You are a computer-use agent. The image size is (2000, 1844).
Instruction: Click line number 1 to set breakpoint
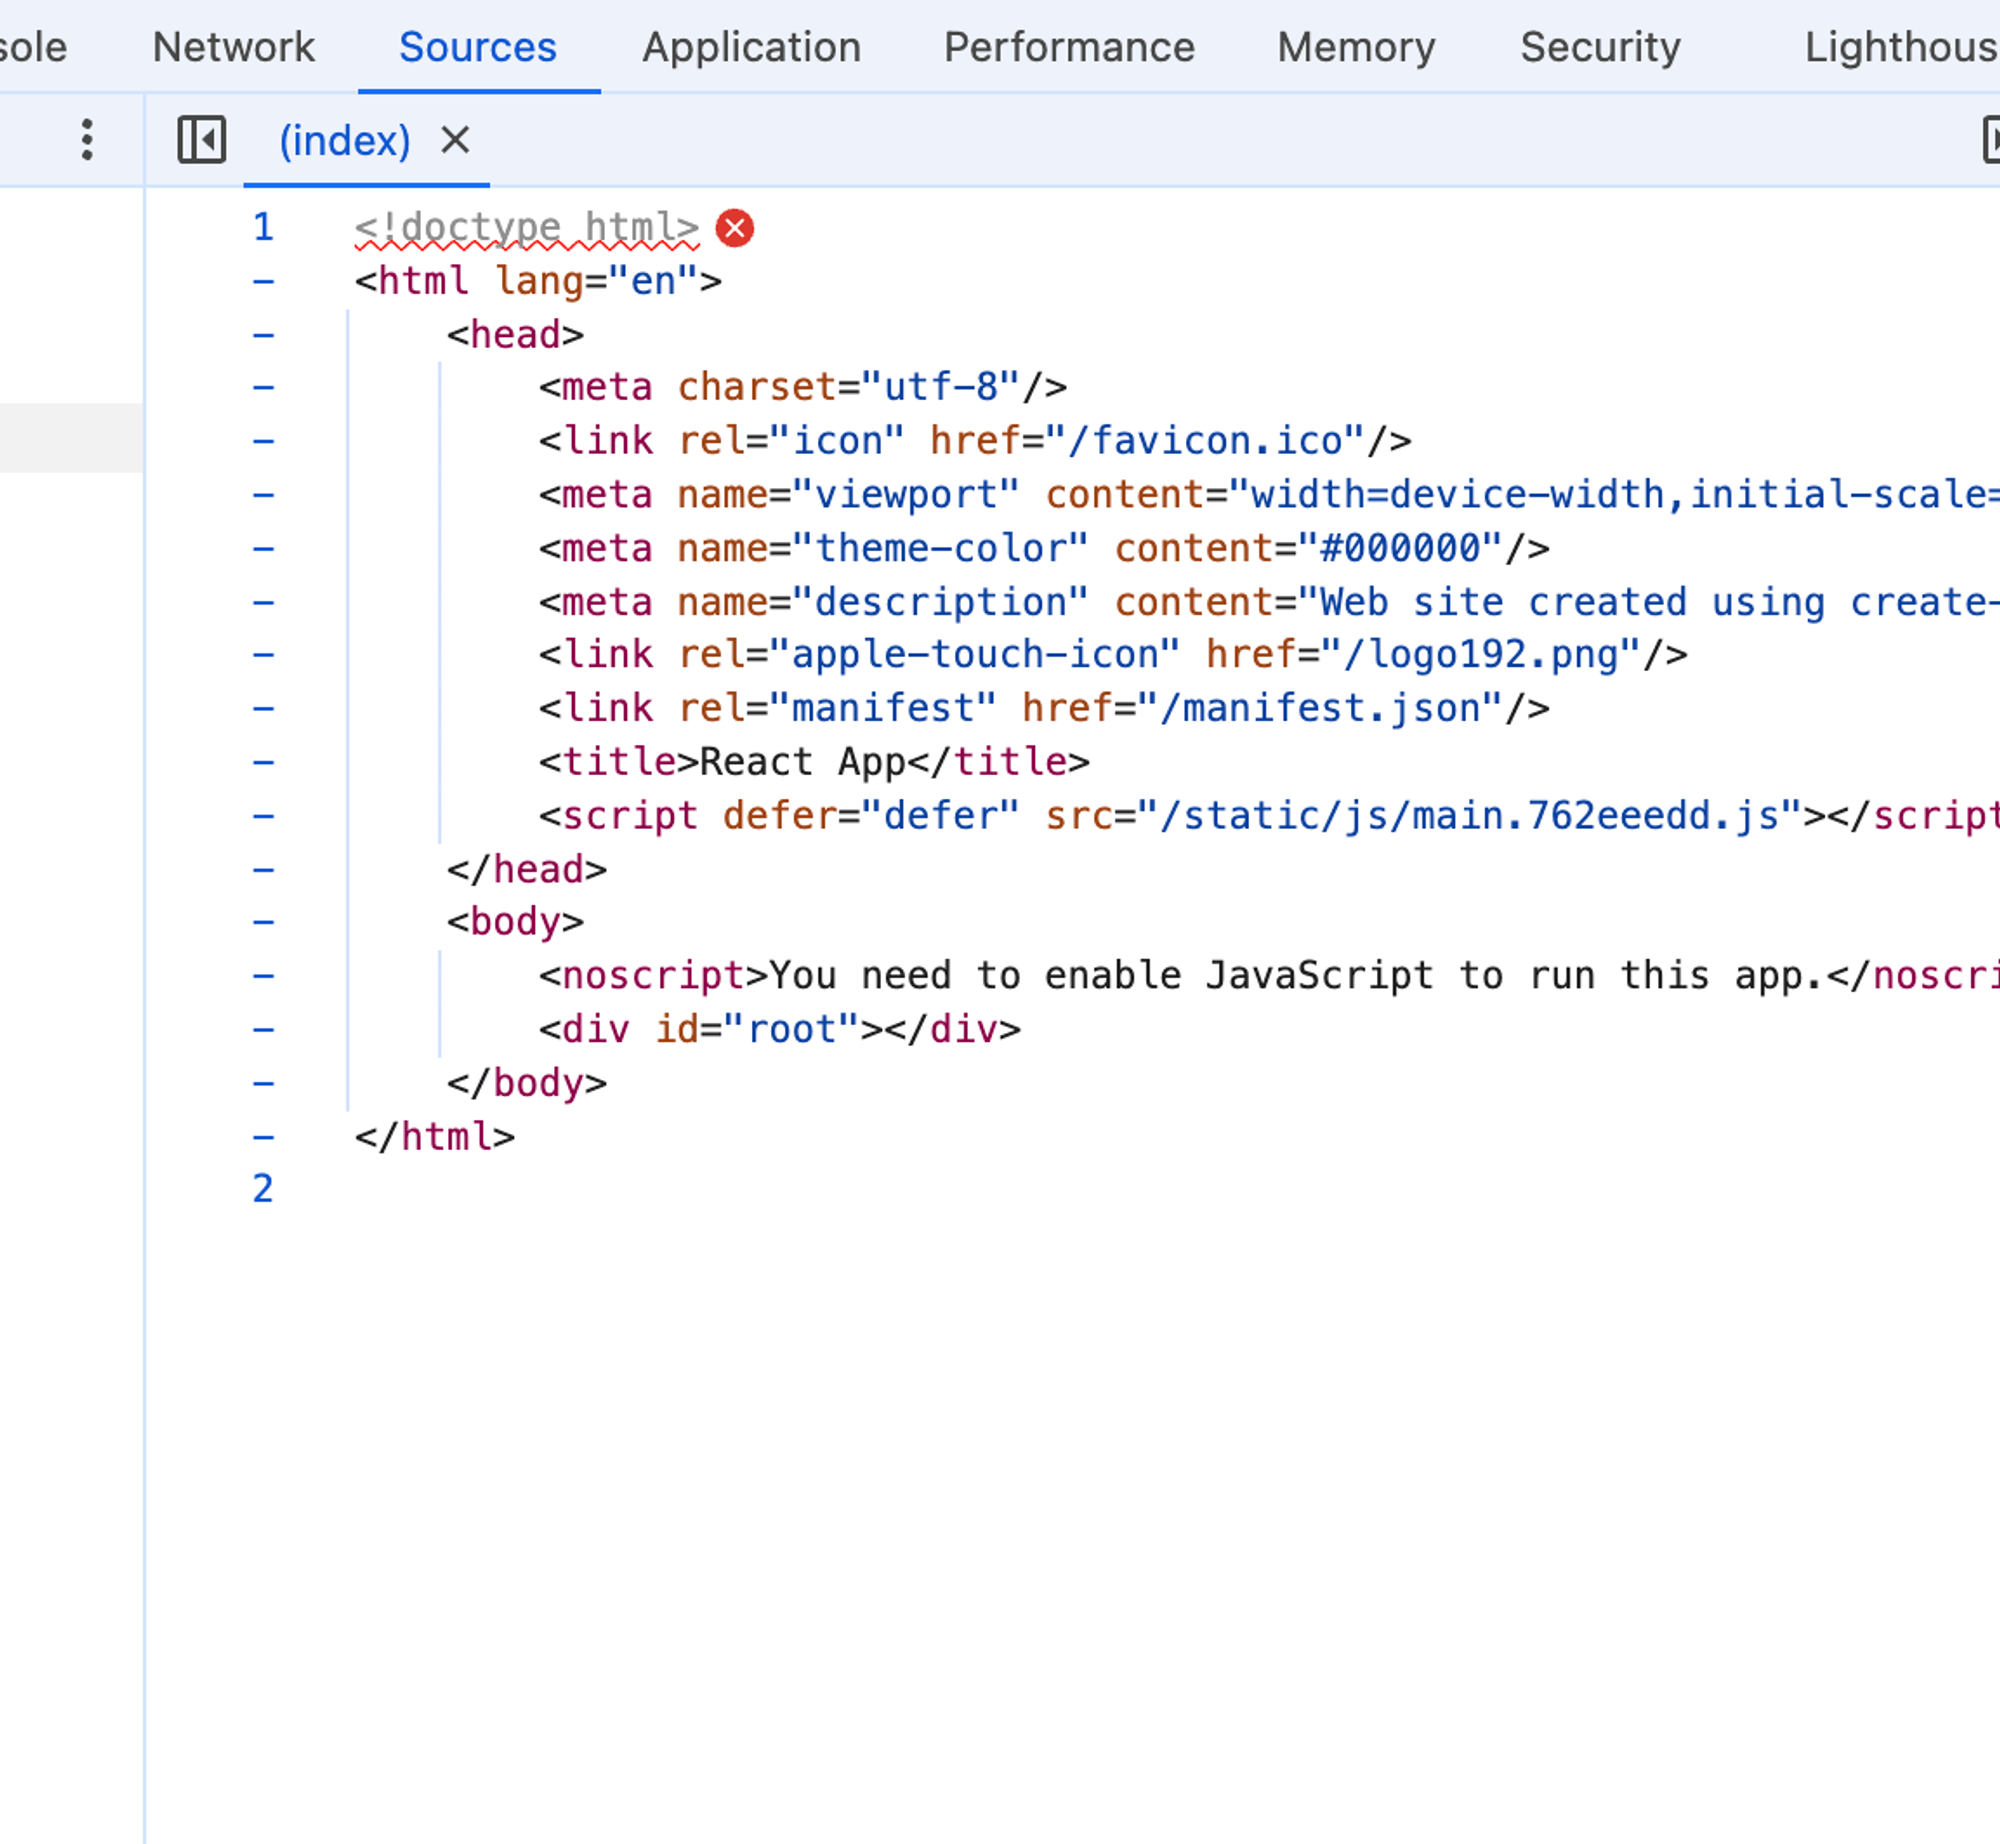(263, 228)
